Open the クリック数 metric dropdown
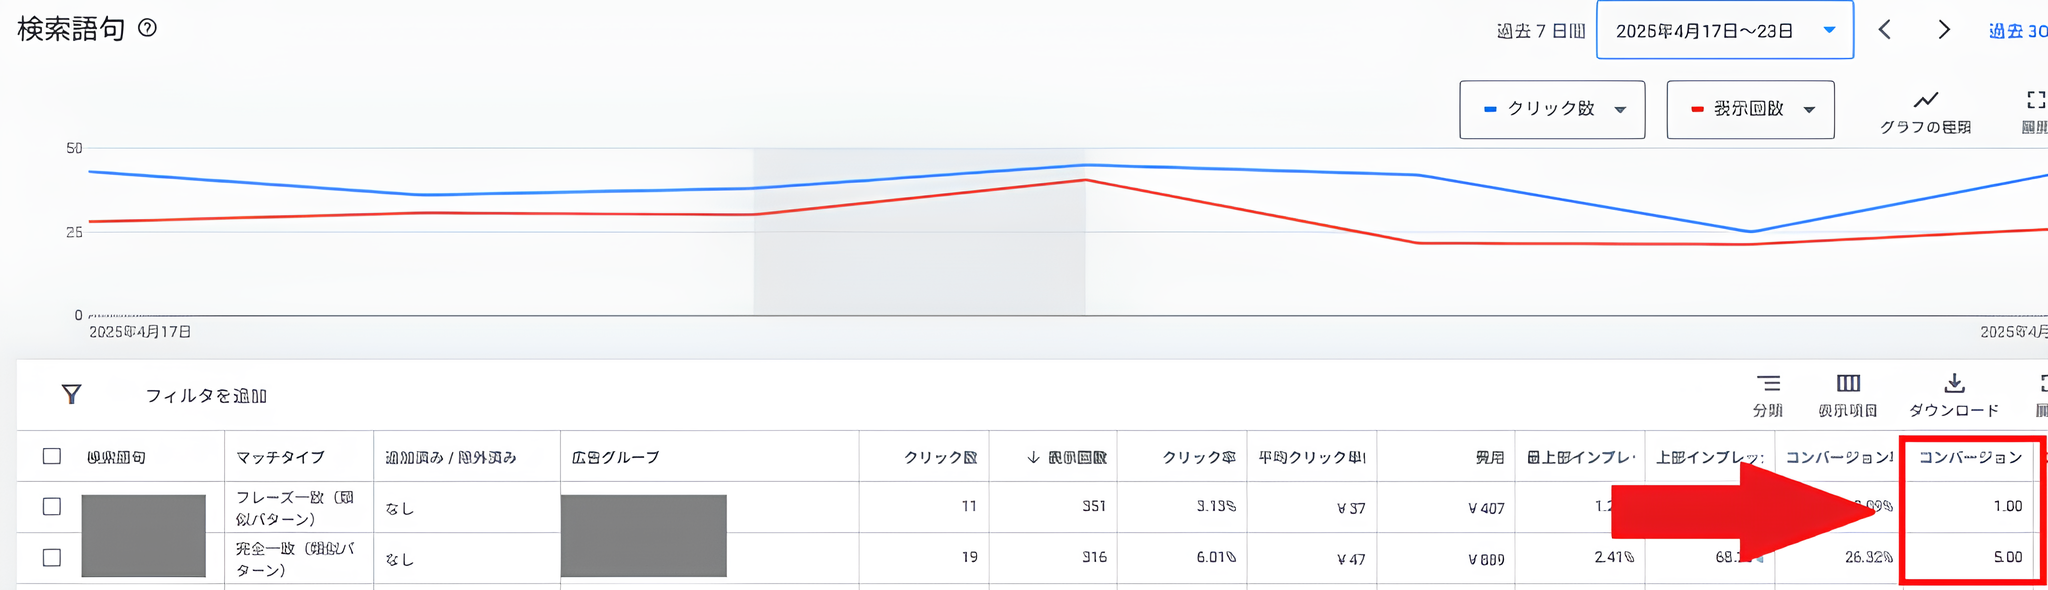Viewport: 2048px width, 590px height. [x=1552, y=109]
